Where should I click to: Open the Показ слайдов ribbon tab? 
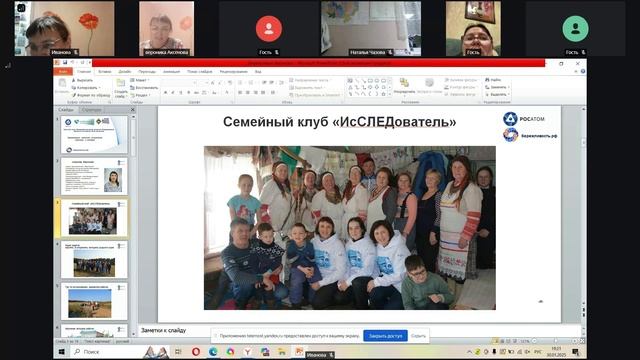(x=200, y=71)
